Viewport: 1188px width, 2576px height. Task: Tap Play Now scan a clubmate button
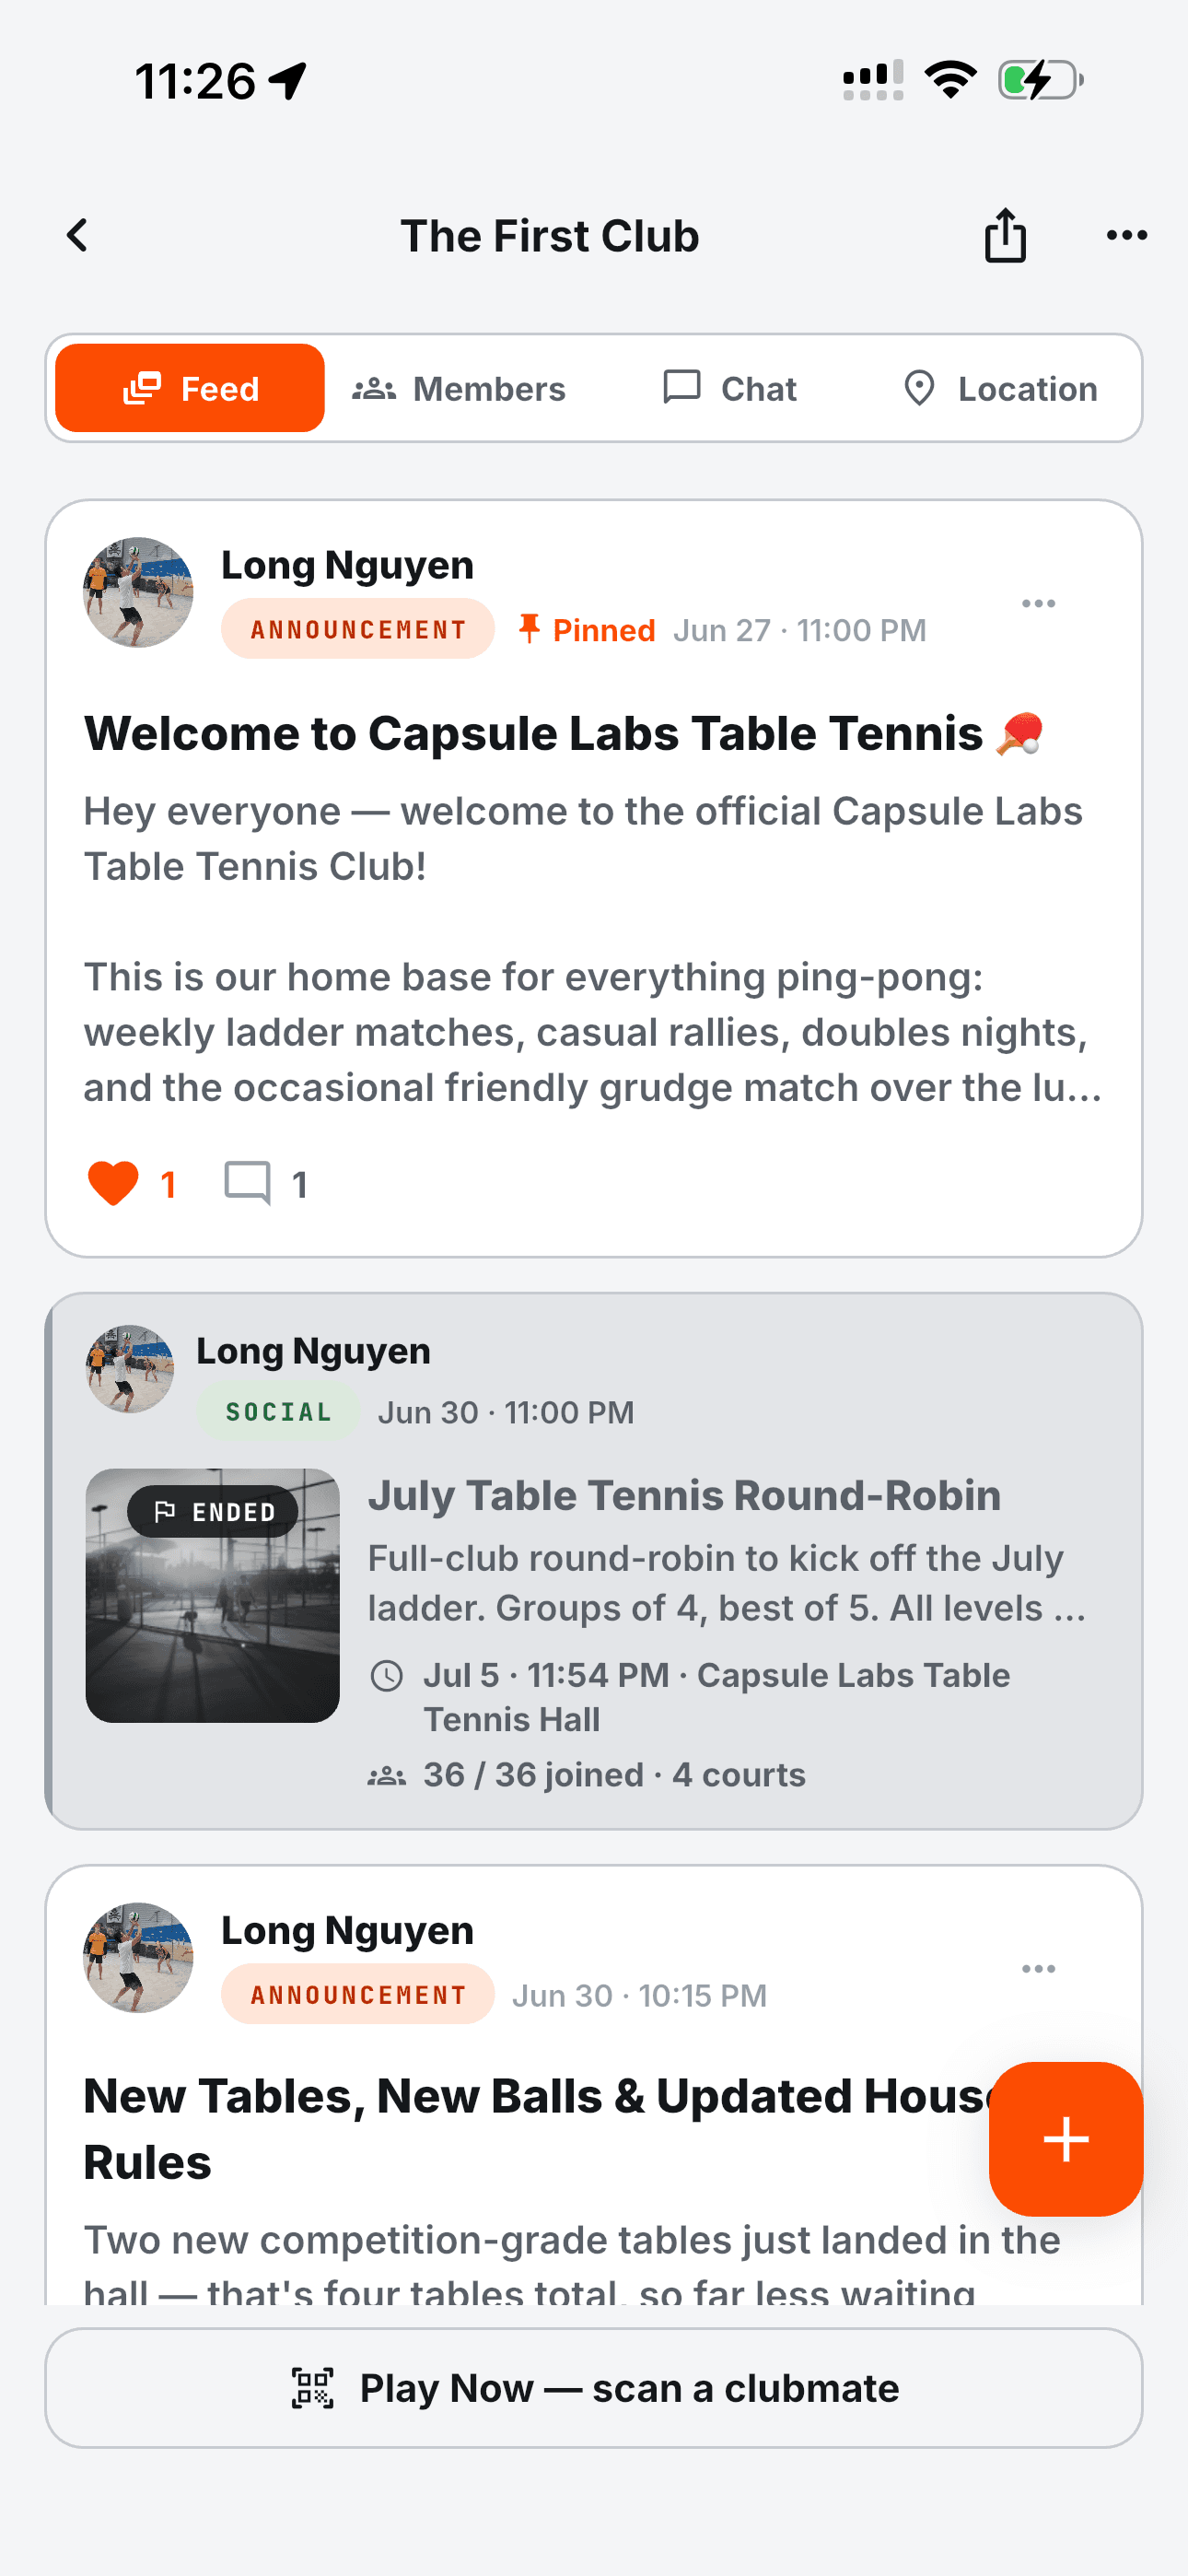[x=594, y=2388]
